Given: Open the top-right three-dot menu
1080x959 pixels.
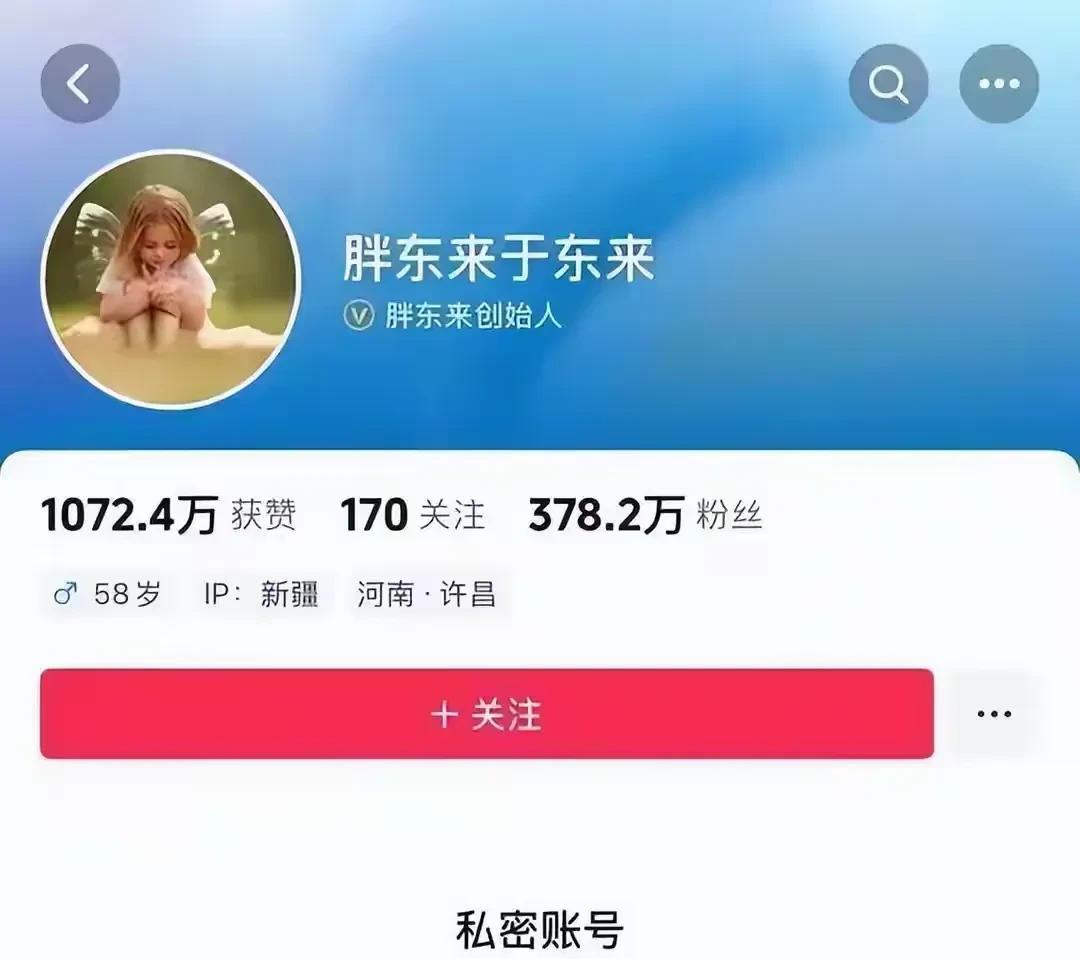Looking at the screenshot, I should (x=999, y=83).
